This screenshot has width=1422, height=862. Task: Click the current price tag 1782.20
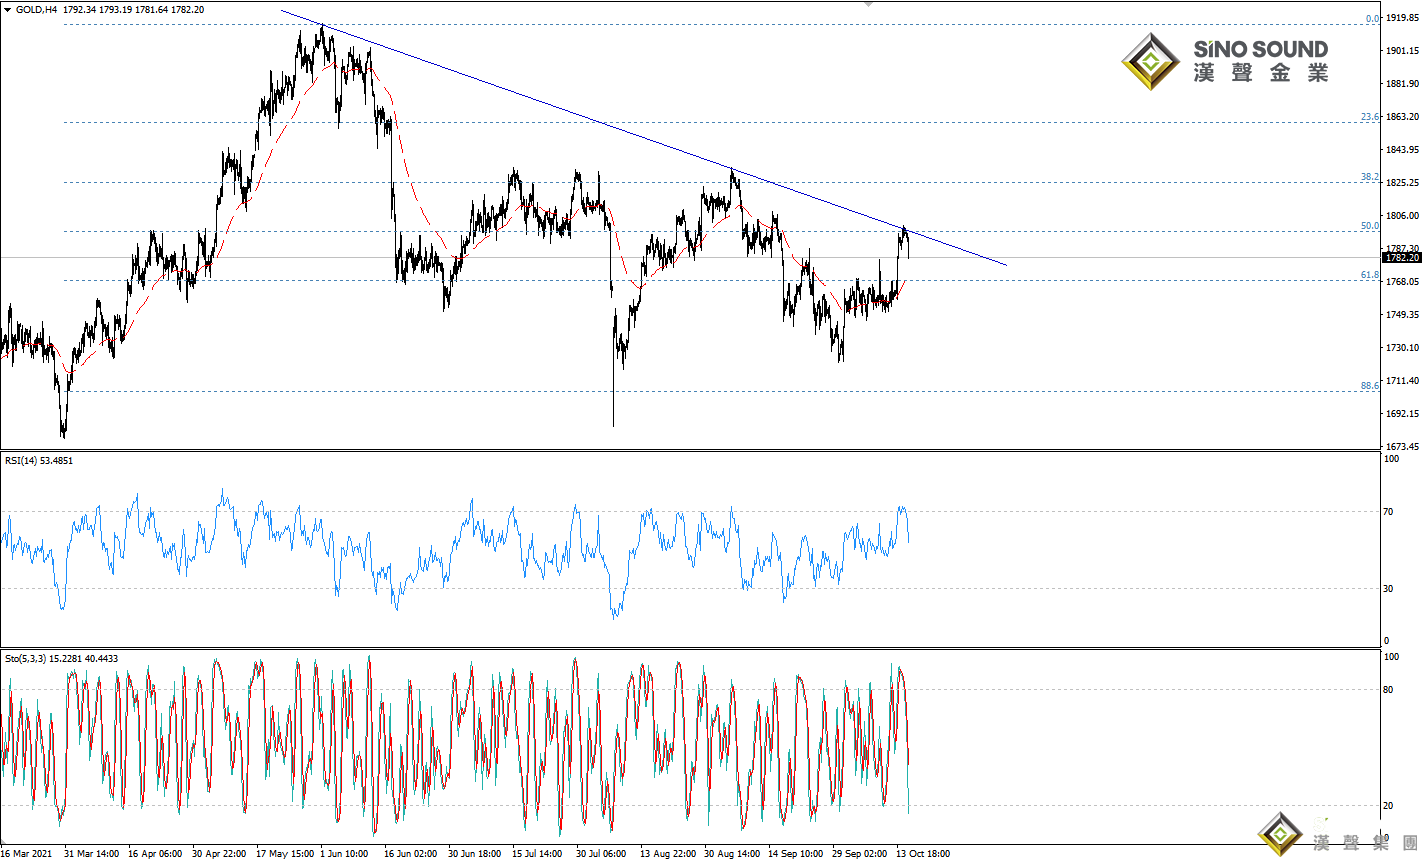tap(1402, 258)
